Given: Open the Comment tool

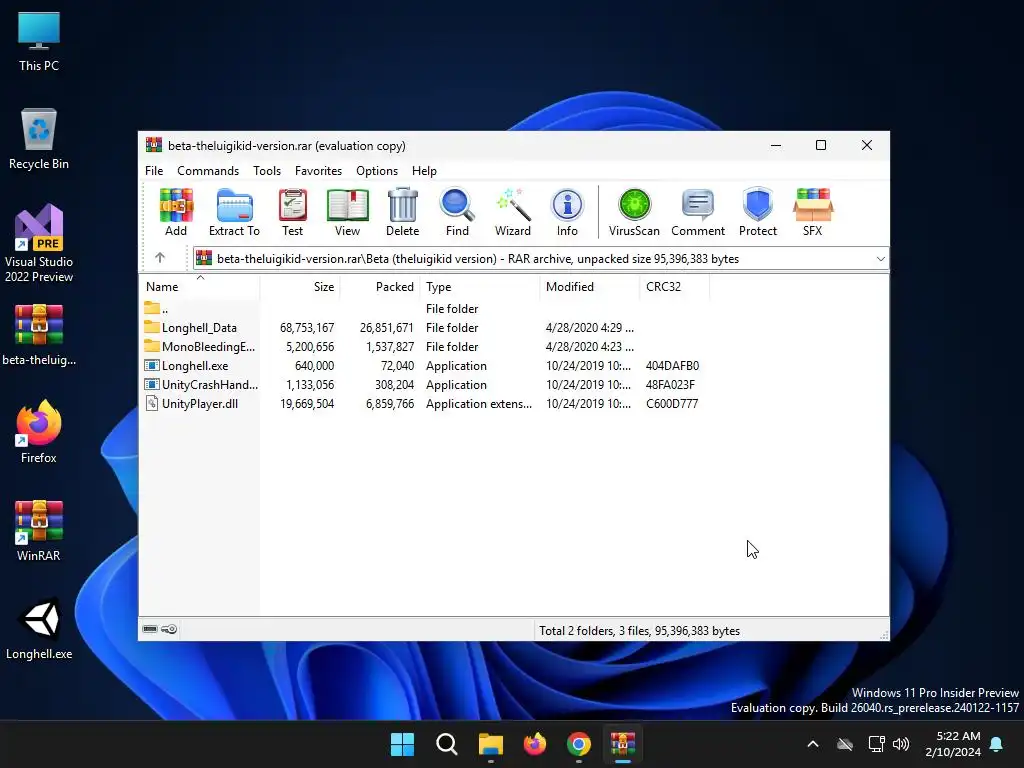Looking at the screenshot, I should coord(697,212).
